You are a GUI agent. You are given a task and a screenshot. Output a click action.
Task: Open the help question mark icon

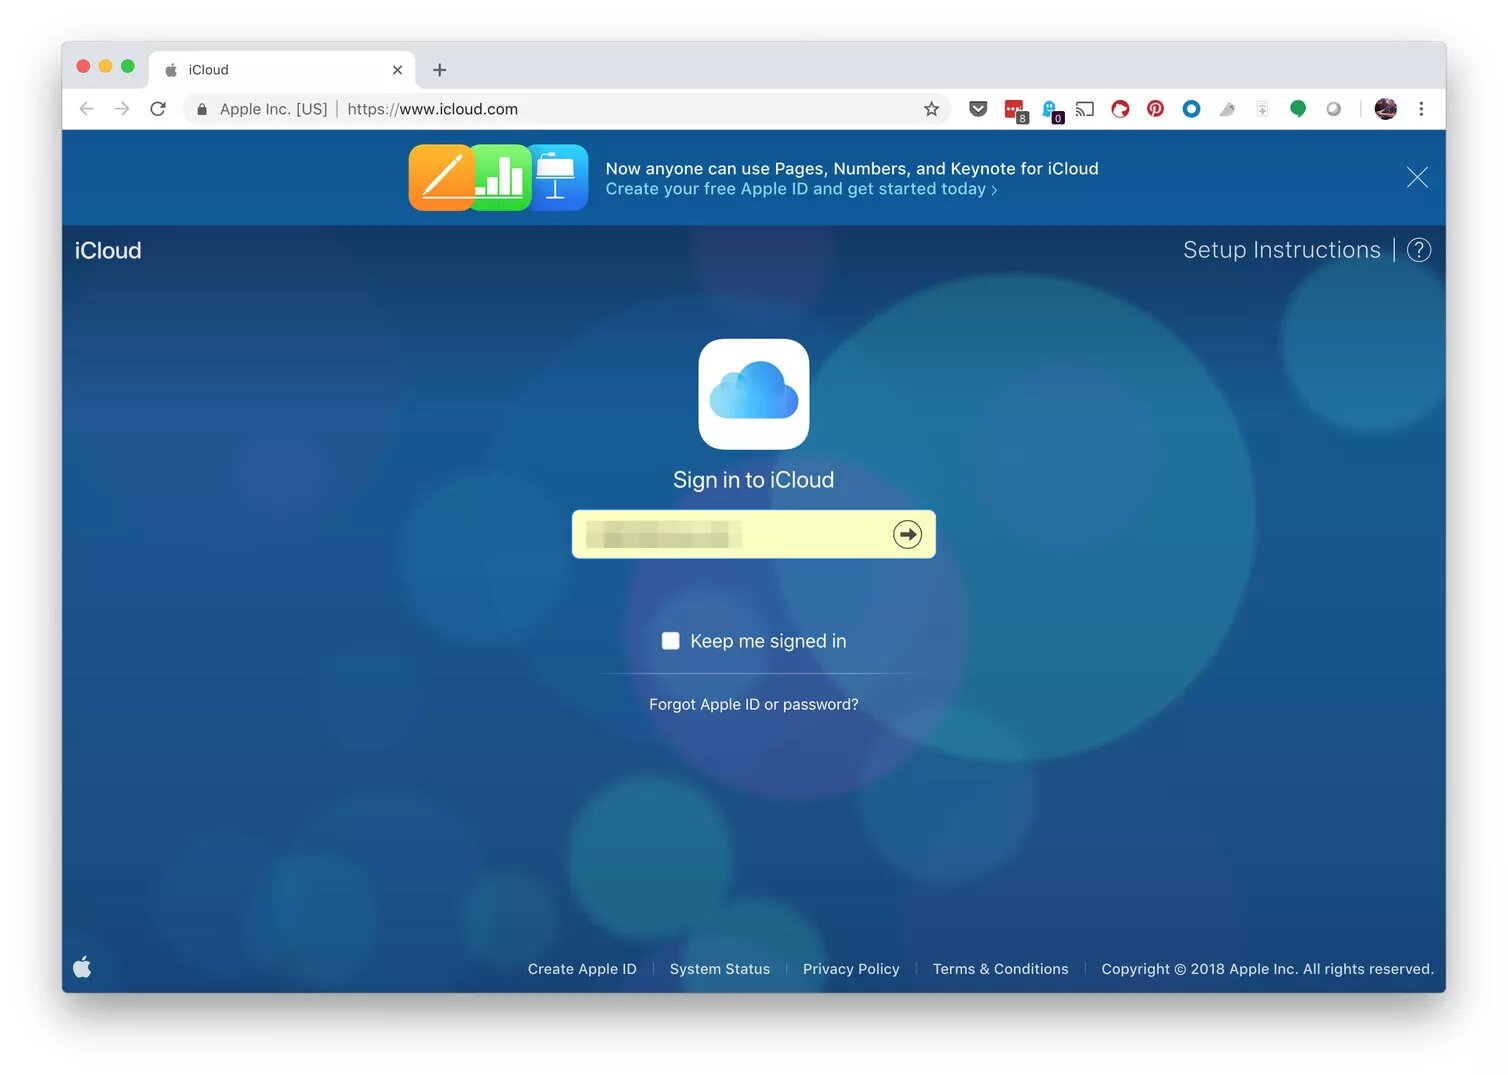tap(1419, 250)
